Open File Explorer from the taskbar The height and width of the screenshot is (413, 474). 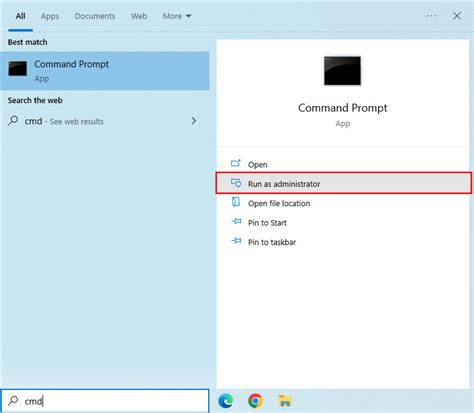coord(285,401)
